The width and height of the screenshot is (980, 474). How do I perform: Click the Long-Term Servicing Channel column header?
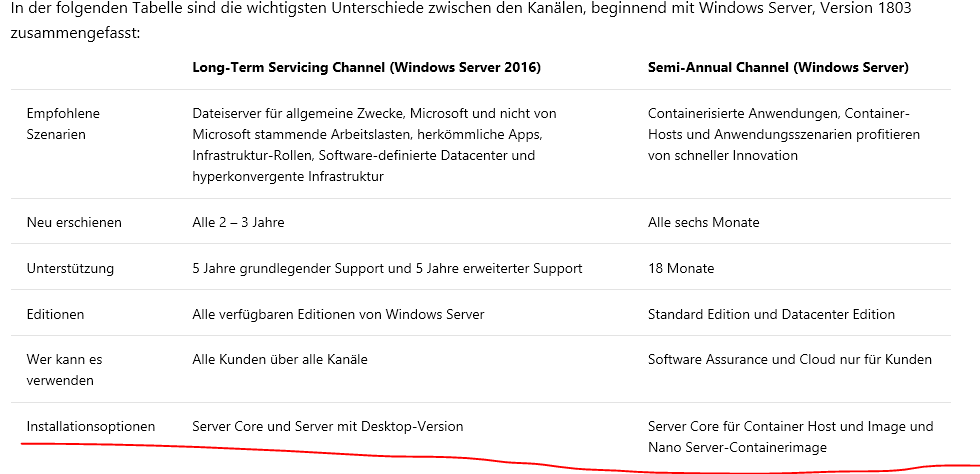pos(366,68)
